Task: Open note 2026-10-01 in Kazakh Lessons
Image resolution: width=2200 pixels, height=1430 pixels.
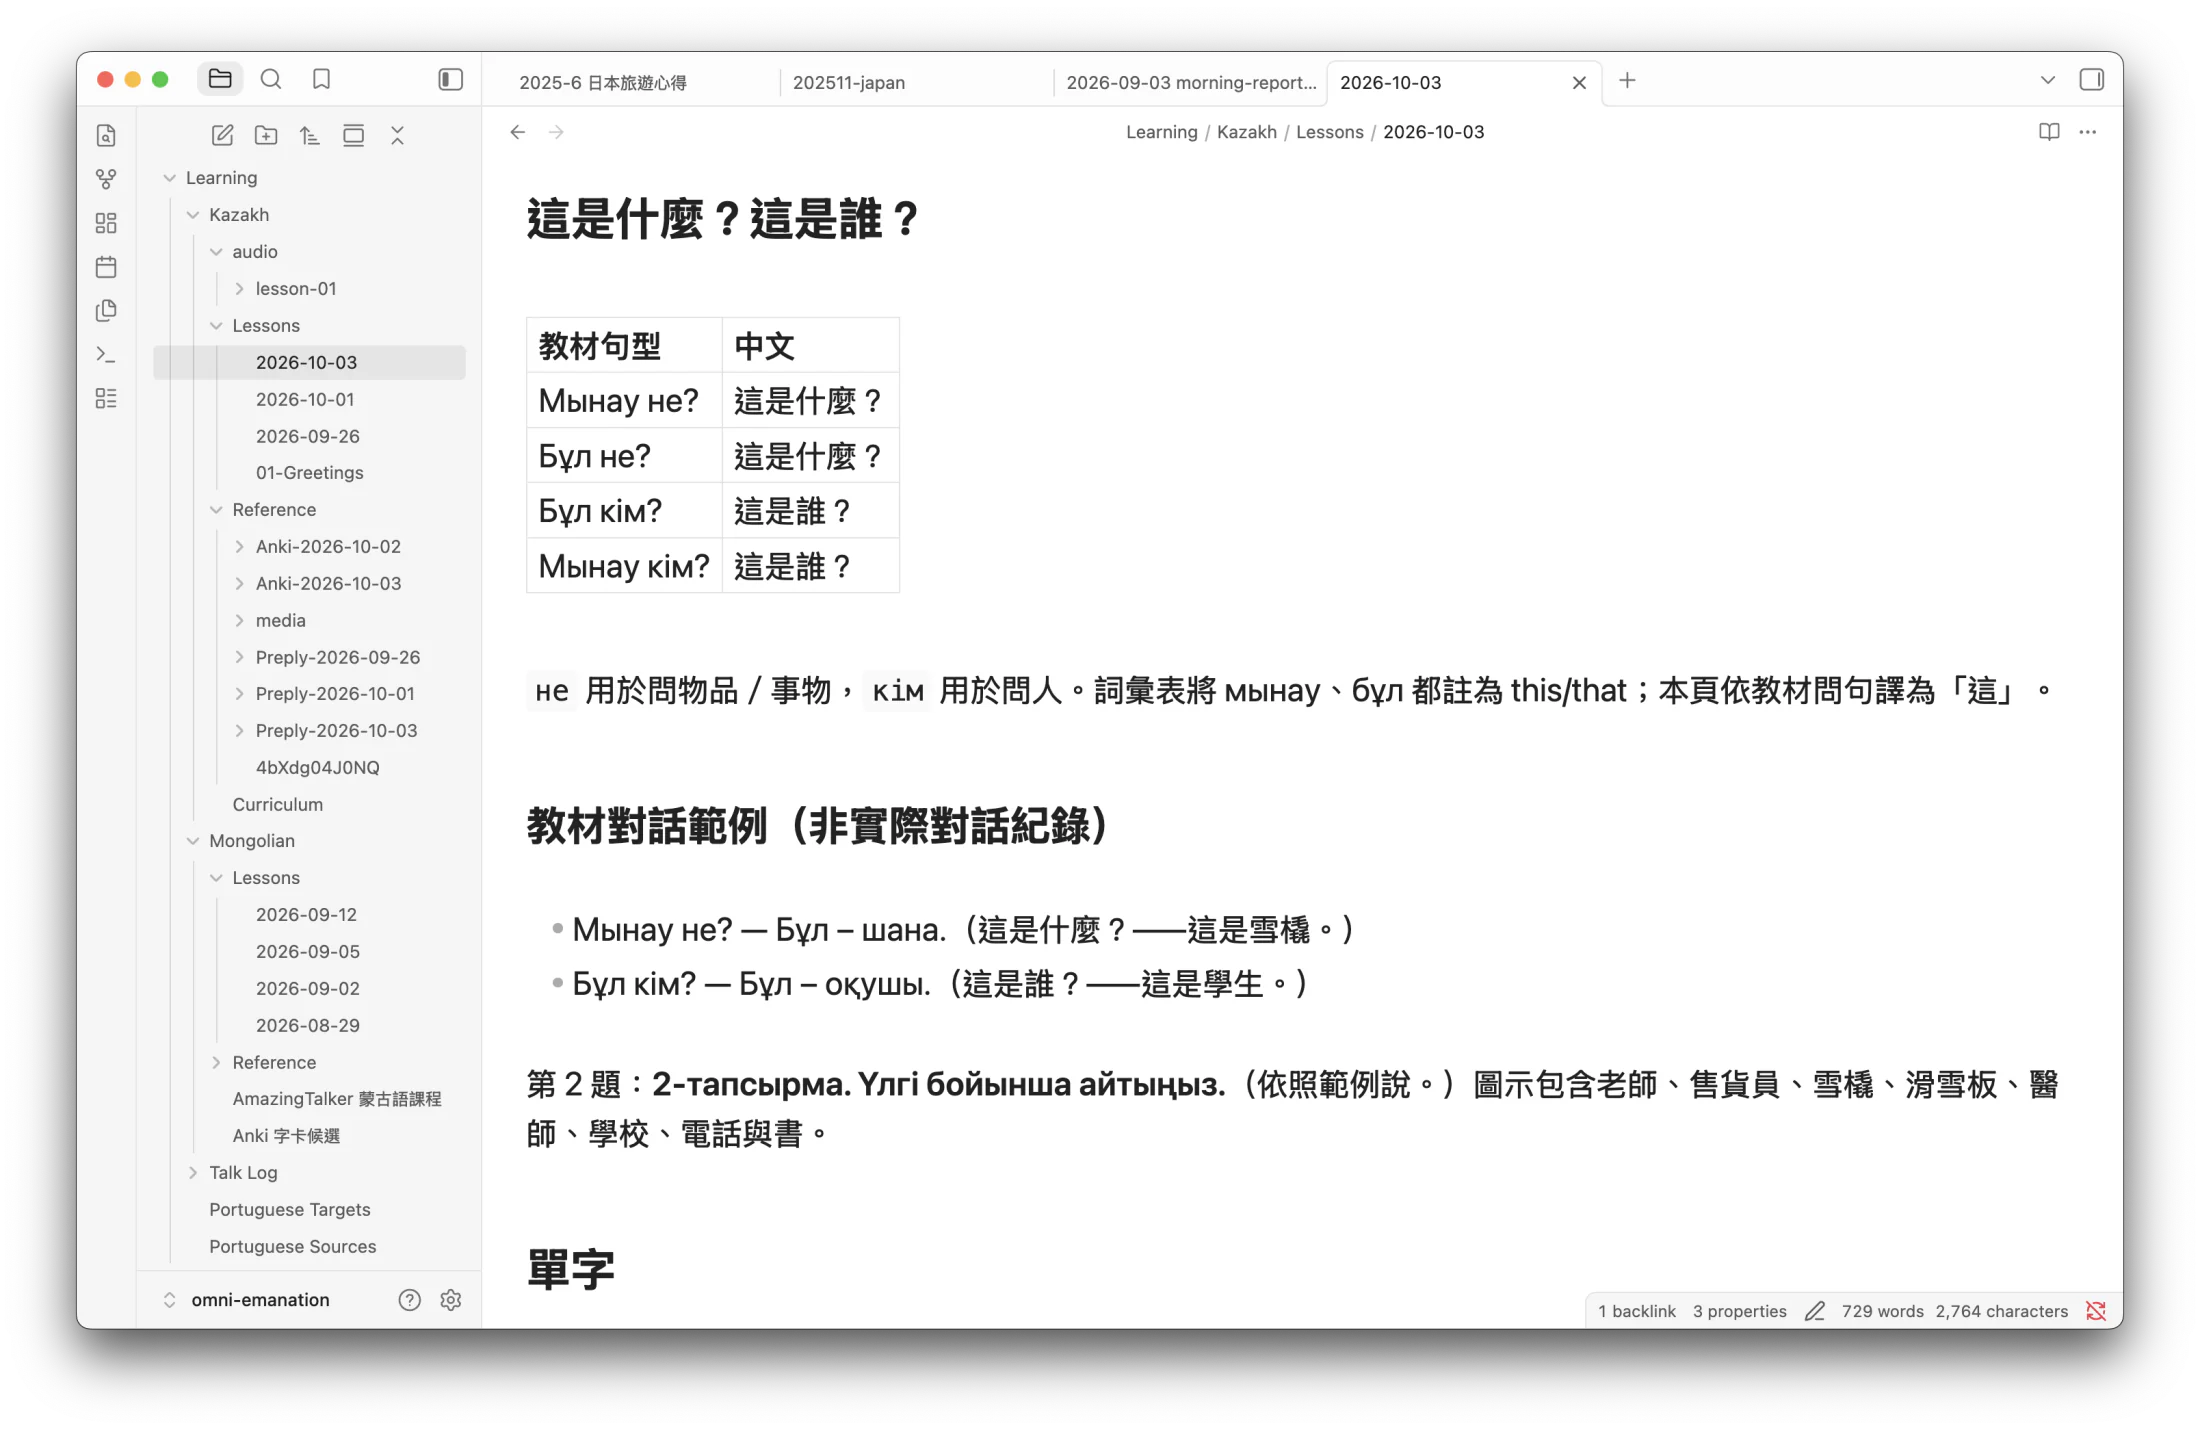Action: pyautogui.click(x=305, y=399)
